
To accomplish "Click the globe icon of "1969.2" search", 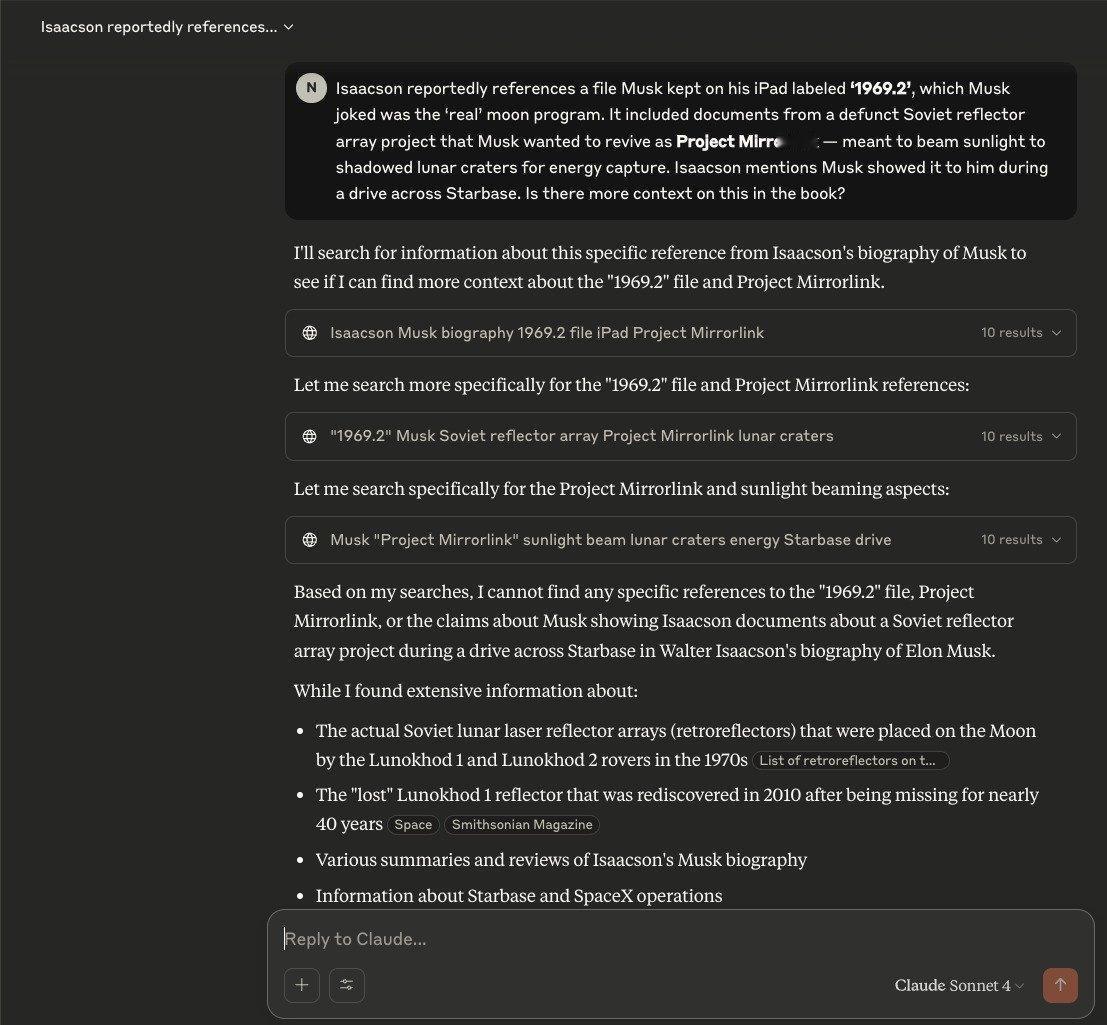I will (309, 436).
